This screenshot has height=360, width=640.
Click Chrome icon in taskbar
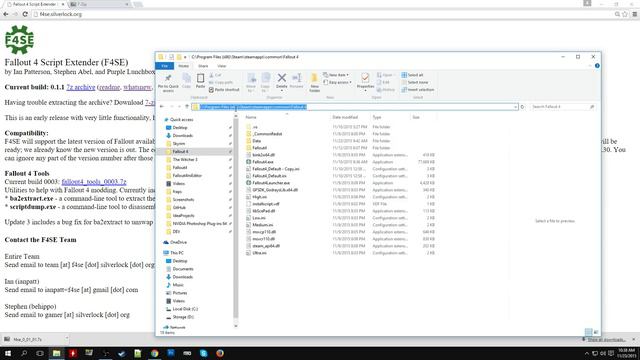[154, 353]
